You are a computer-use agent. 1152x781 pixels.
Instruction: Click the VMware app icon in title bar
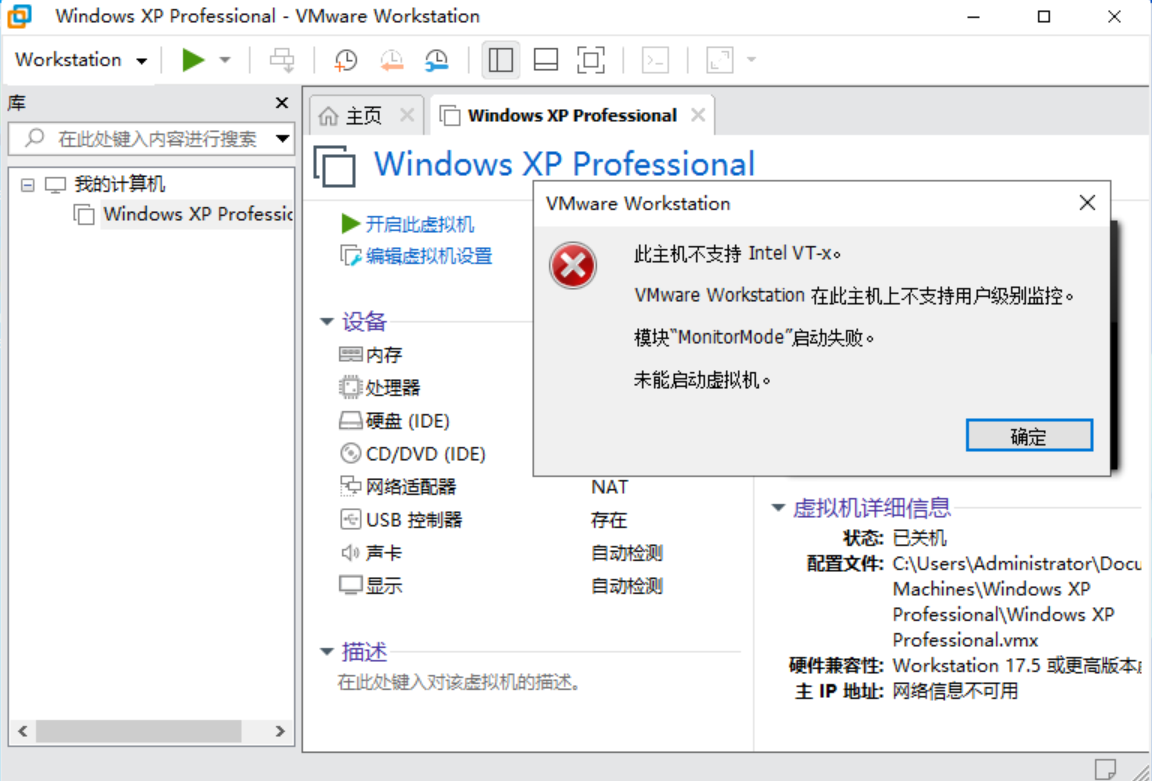(x=19, y=16)
